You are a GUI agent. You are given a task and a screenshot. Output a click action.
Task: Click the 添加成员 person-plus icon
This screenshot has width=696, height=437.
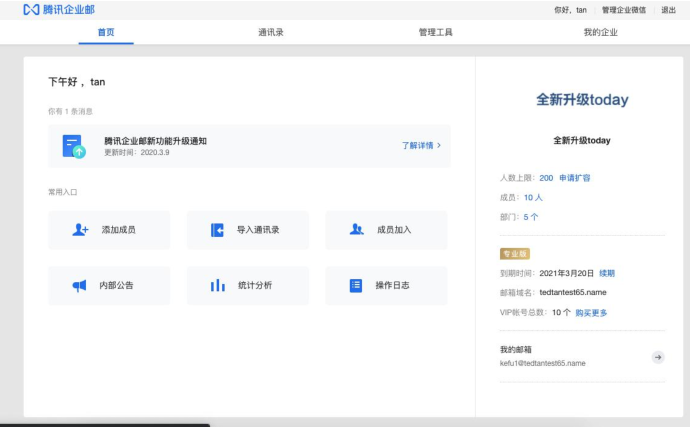tap(80, 230)
